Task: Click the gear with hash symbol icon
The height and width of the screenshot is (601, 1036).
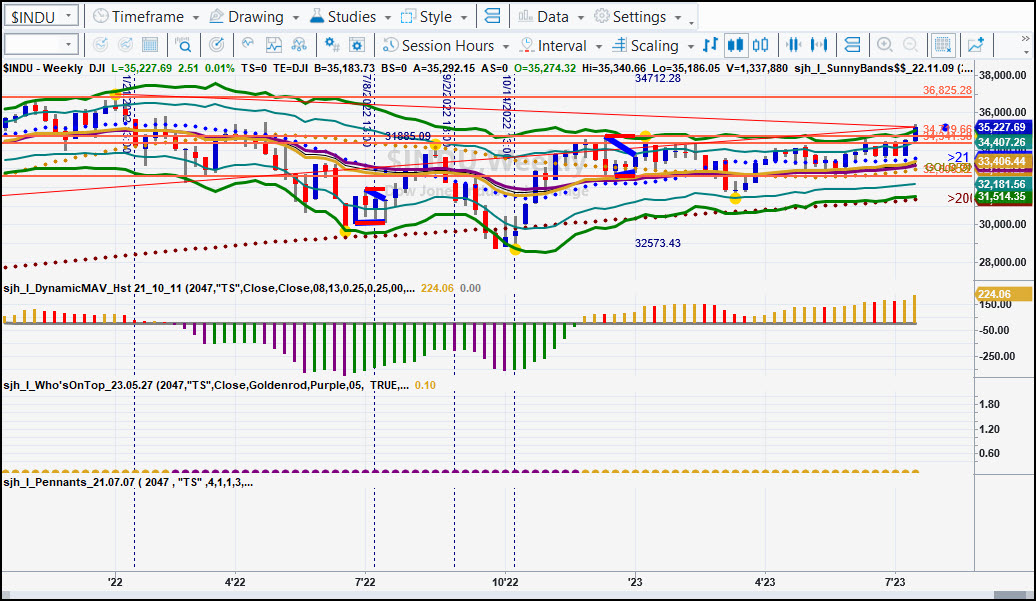Action: point(332,45)
